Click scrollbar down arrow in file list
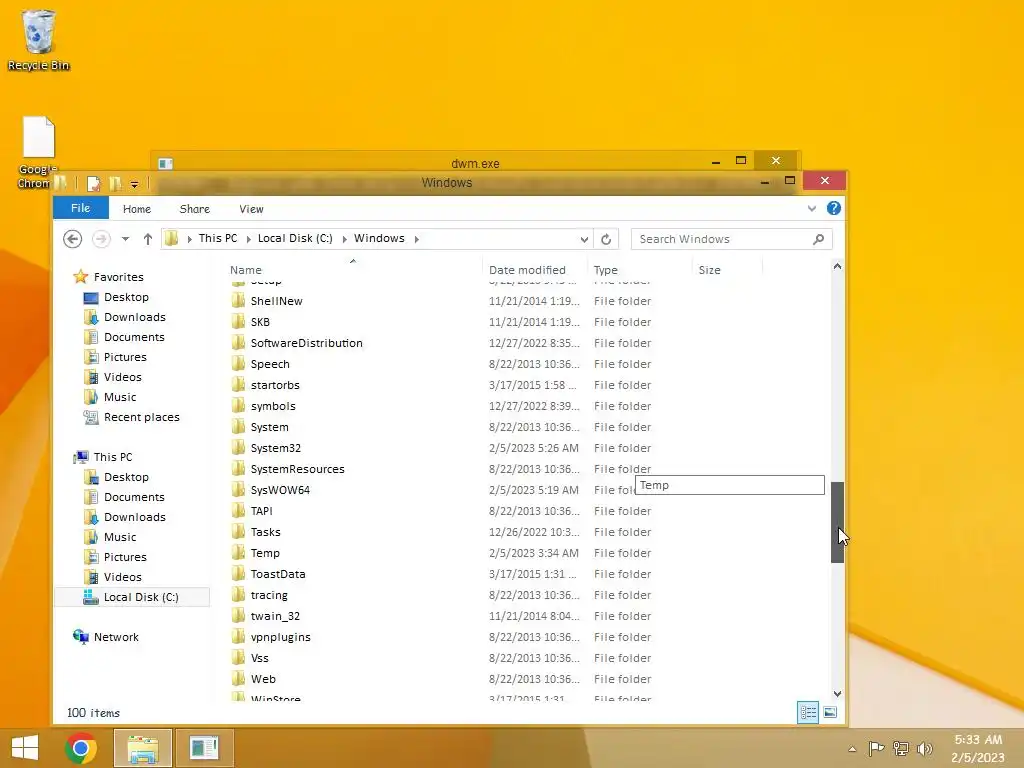Viewport: 1024px width, 768px height. pyautogui.click(x=837, y=694)
